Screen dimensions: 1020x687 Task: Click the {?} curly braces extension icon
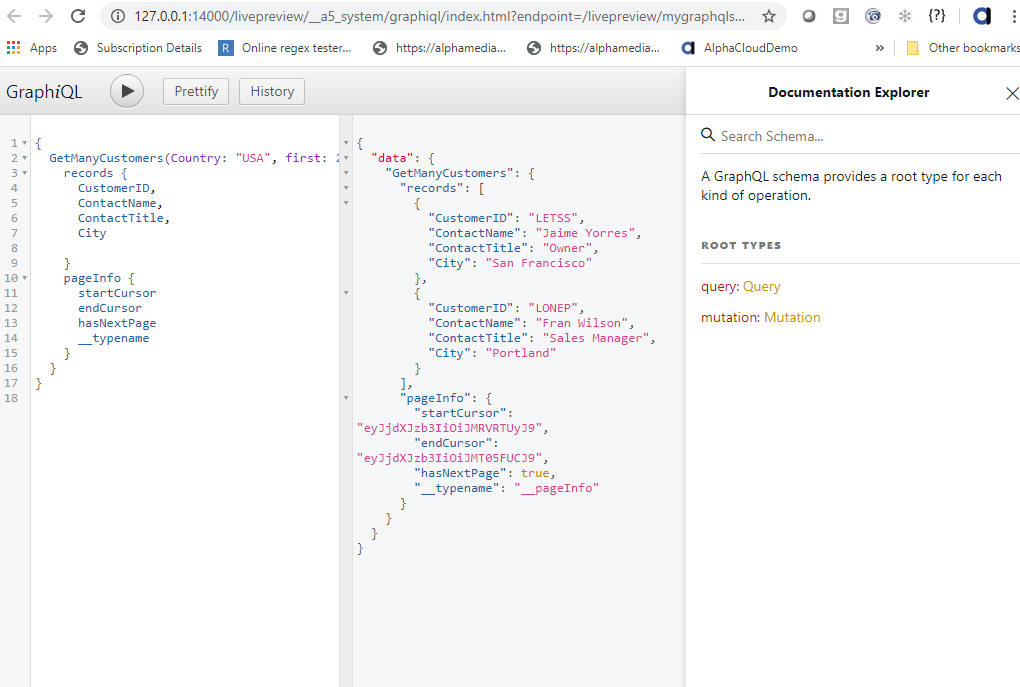[937, 16]
